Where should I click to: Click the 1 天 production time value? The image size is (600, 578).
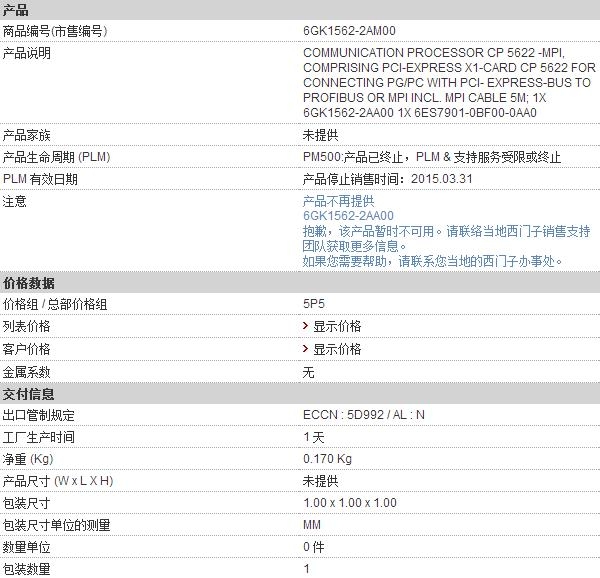tap(314, 437)
